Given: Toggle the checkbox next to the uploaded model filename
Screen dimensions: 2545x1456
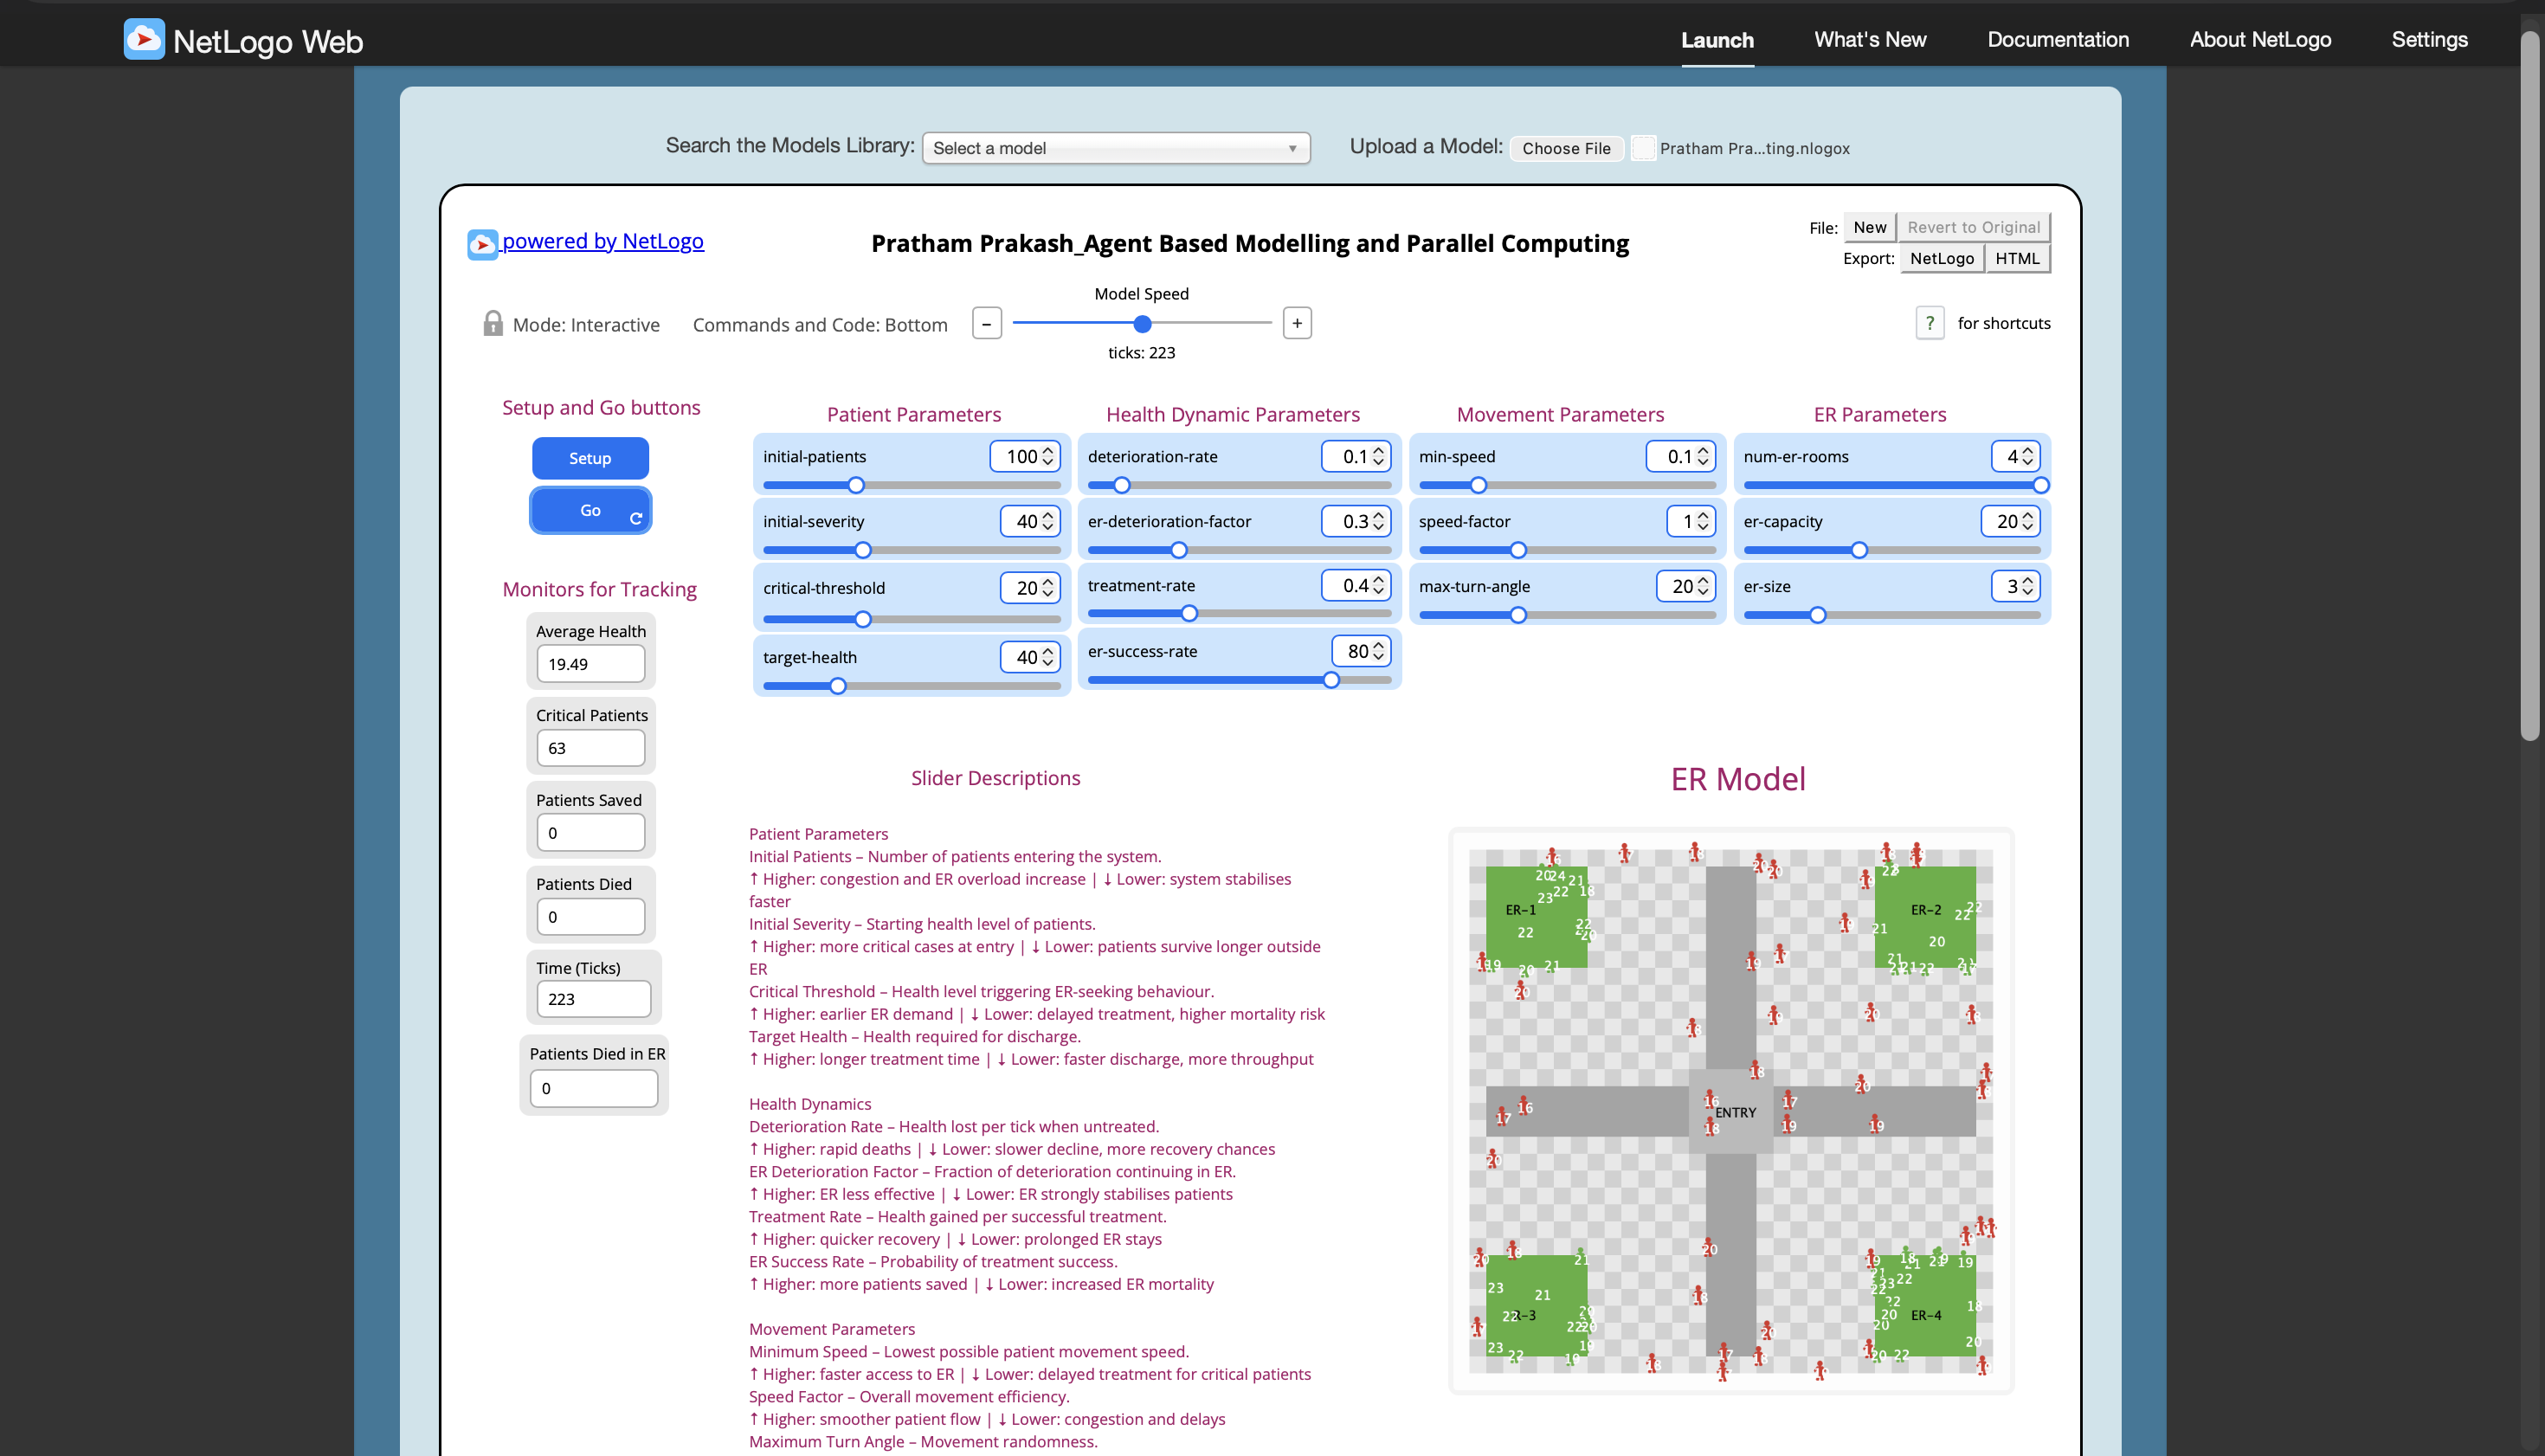Looking at the screenshot, I should pyautogui.click(x=1643, y=148).
